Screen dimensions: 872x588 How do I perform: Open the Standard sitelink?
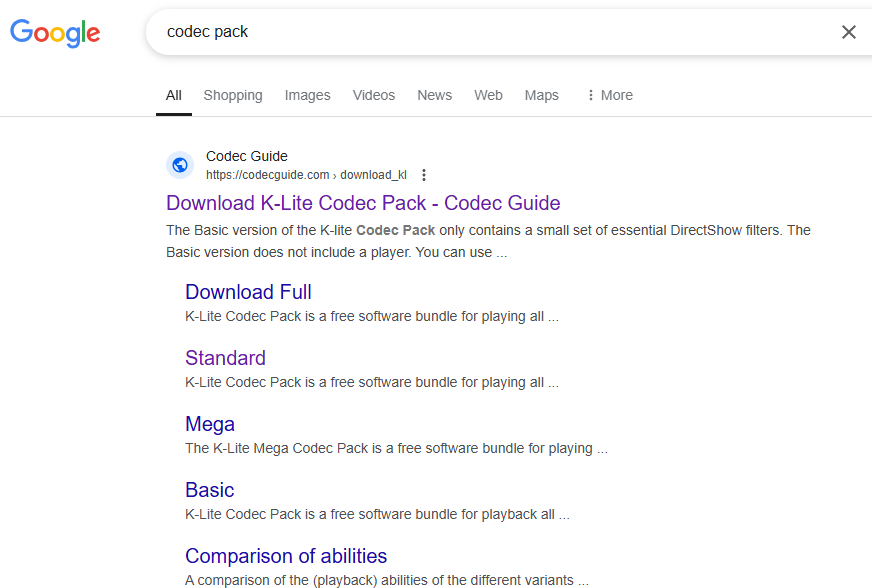225,358
